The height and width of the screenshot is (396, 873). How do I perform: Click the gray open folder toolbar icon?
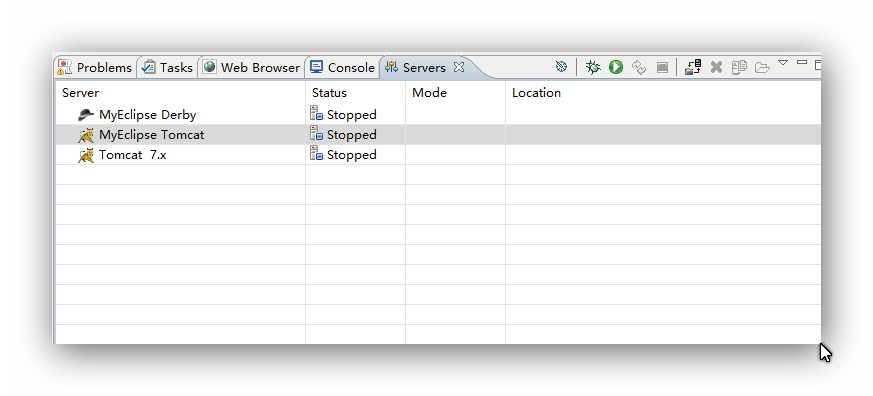762,68
